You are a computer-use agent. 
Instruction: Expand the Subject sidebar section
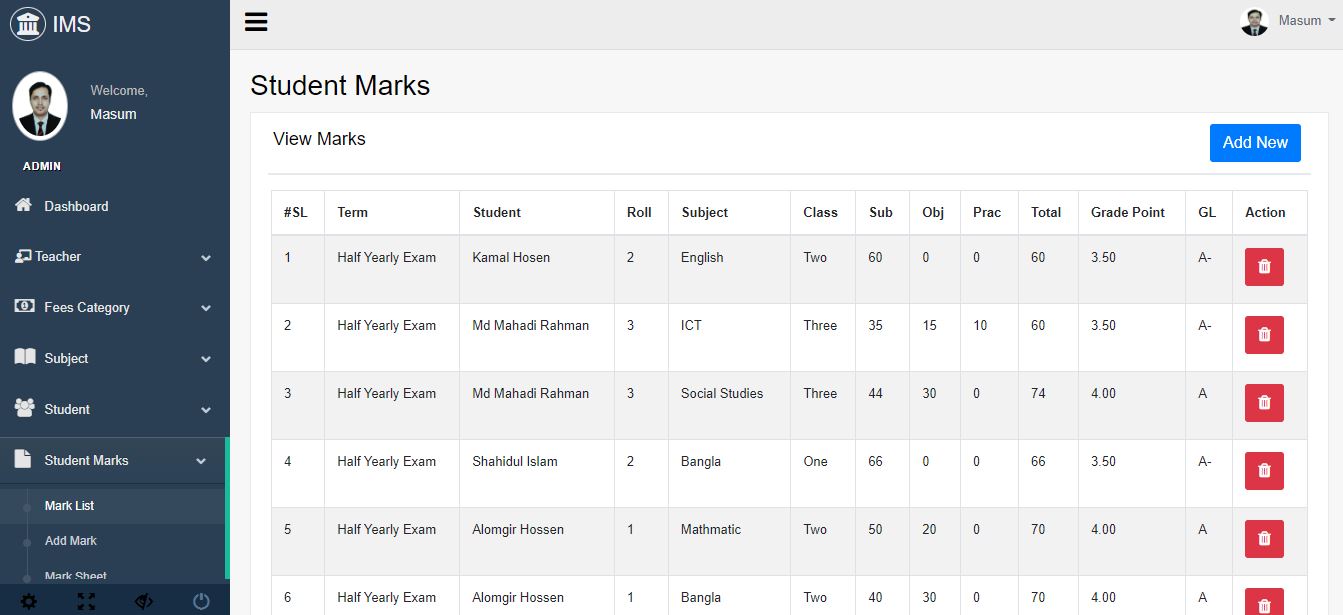pos(114,359)
